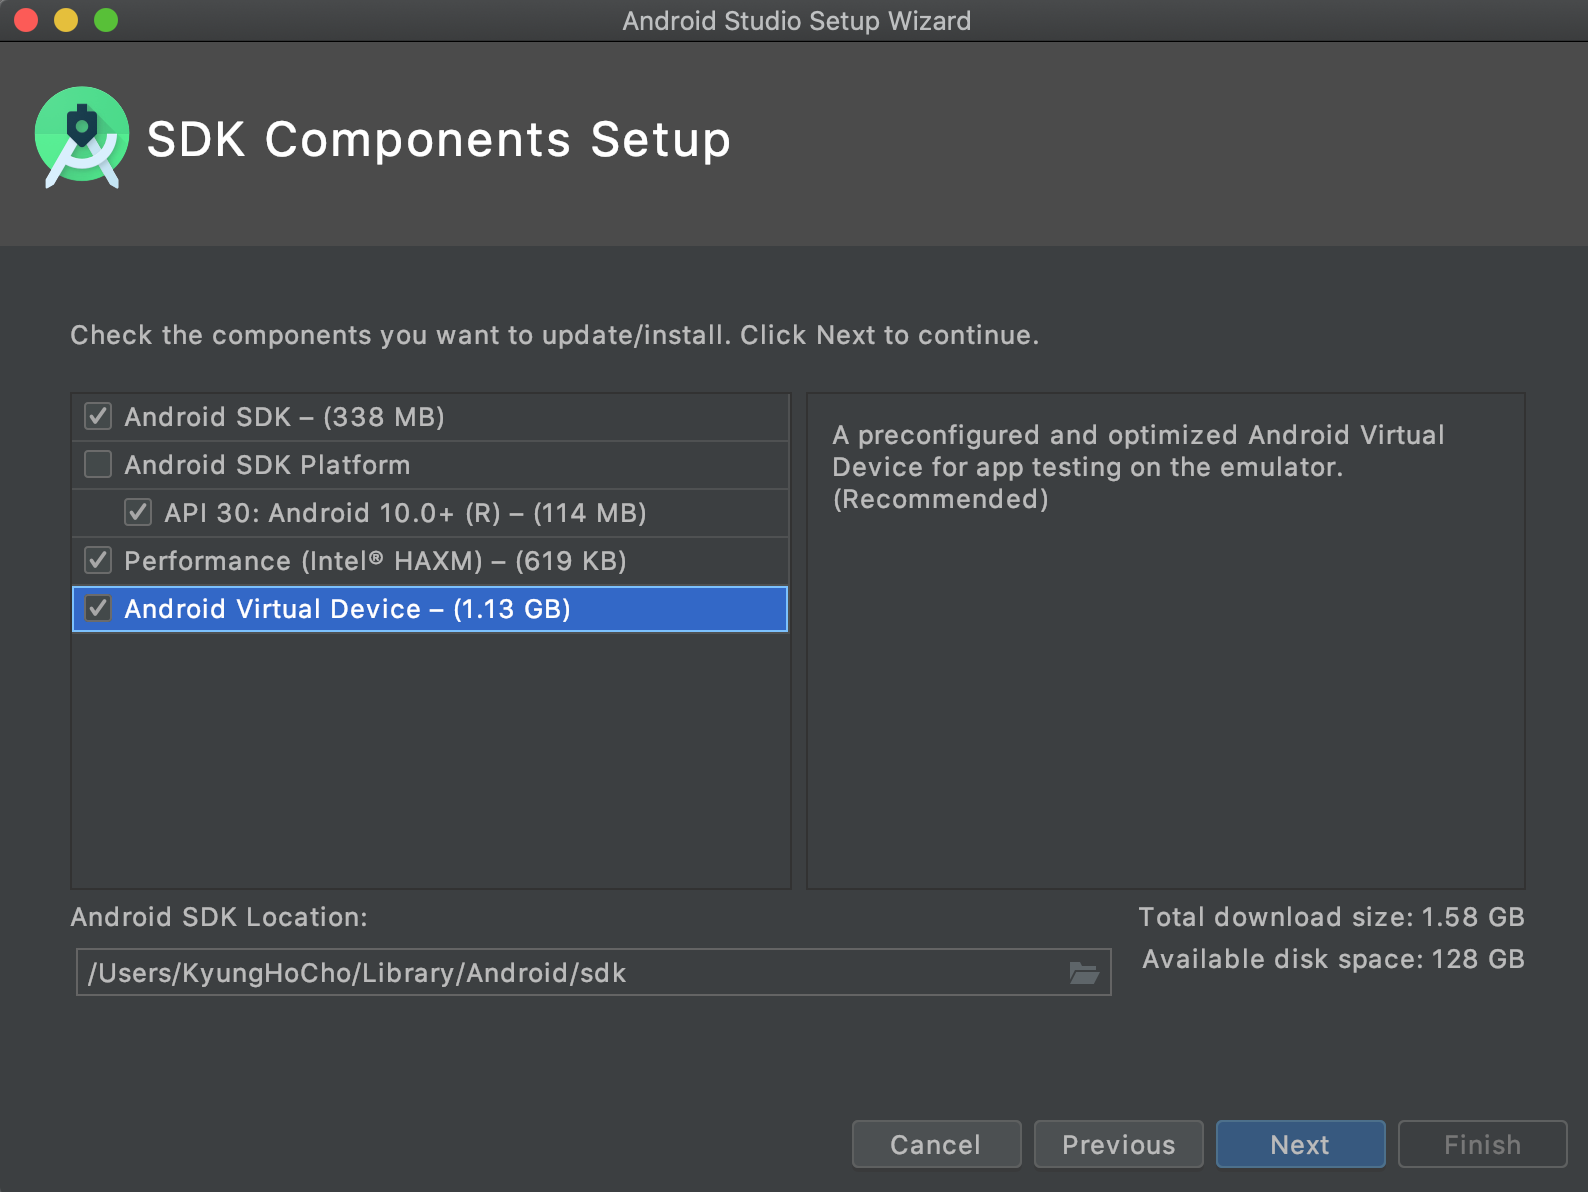1588x1192 pixels.
Task: Check the Android SDK Platform checkbox
Action: pos(98,464)
